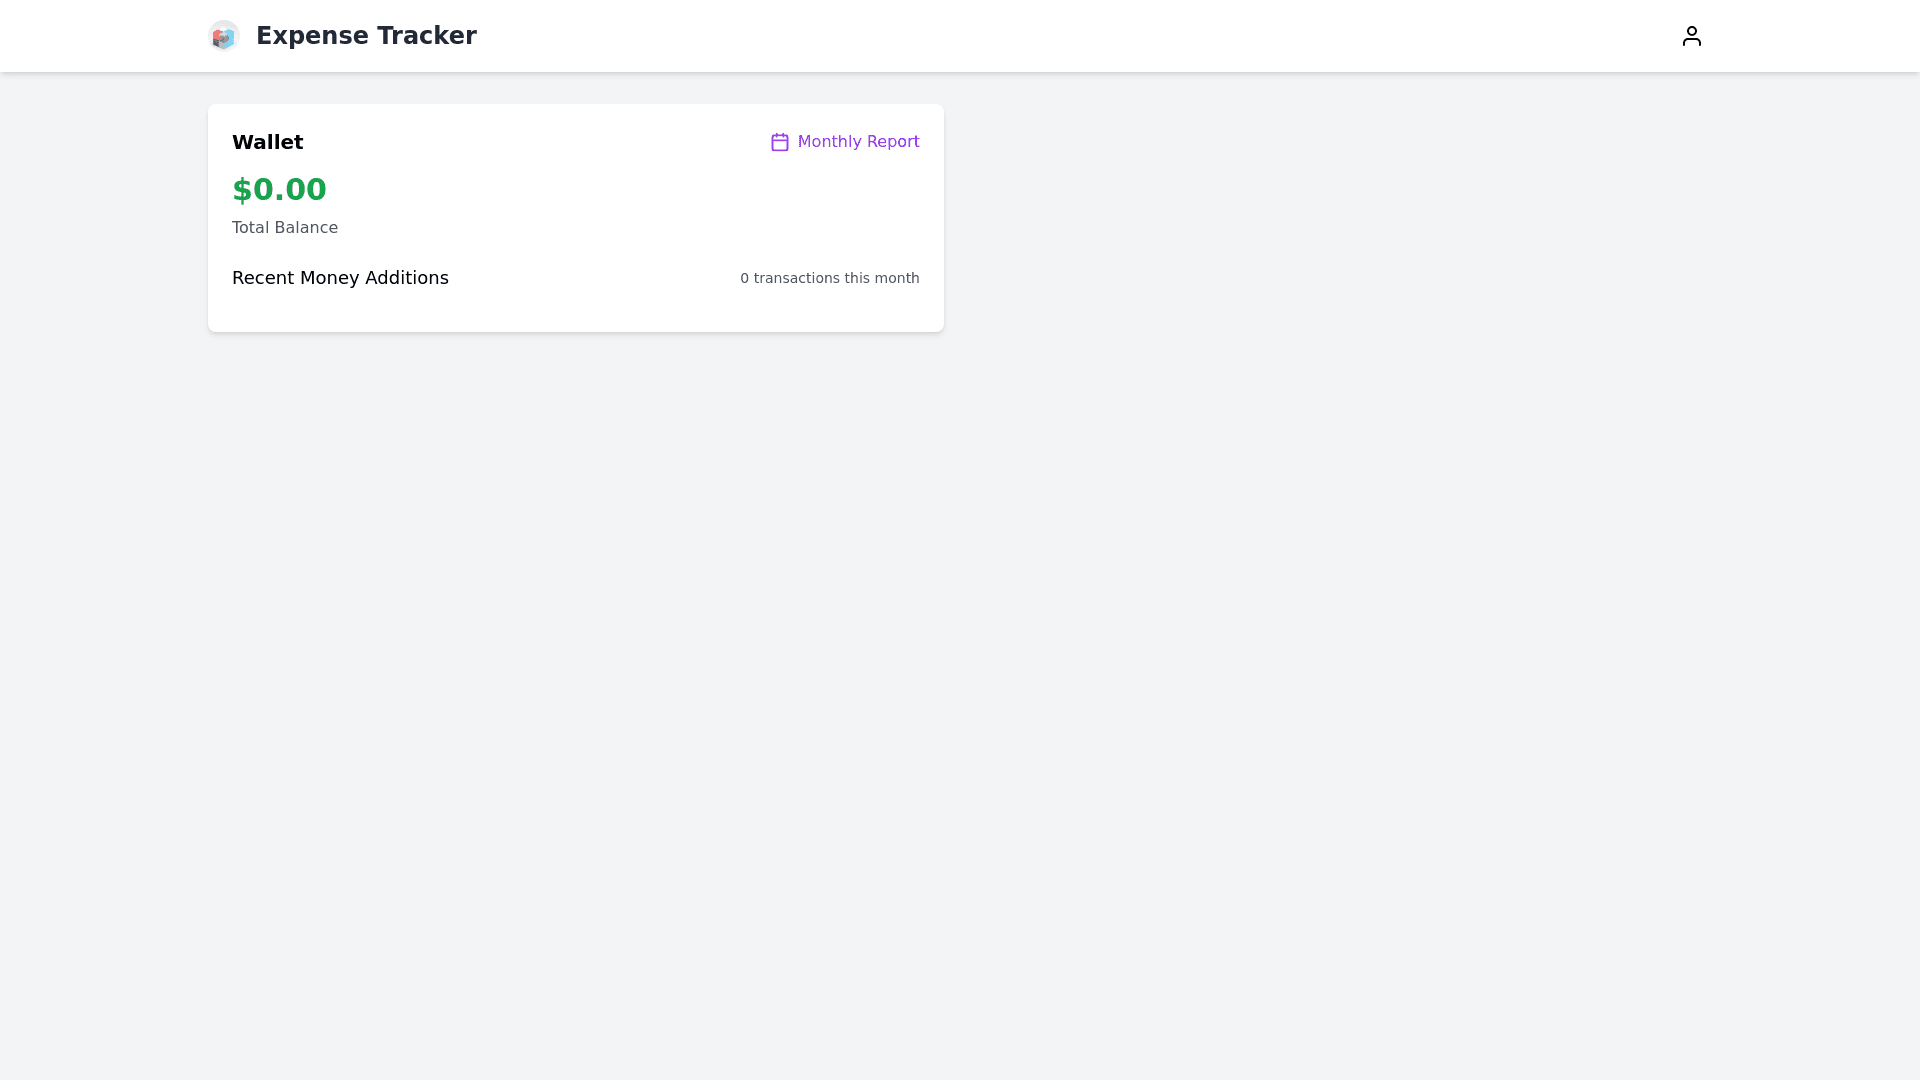
Task: Click the Total Balance label
Action: pos(285,228)
